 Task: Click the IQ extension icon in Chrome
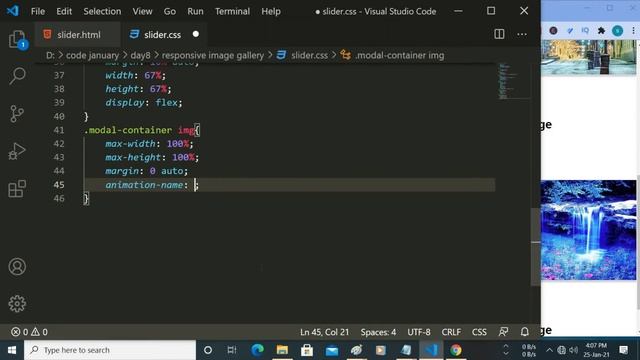click(x=585, y=31)
